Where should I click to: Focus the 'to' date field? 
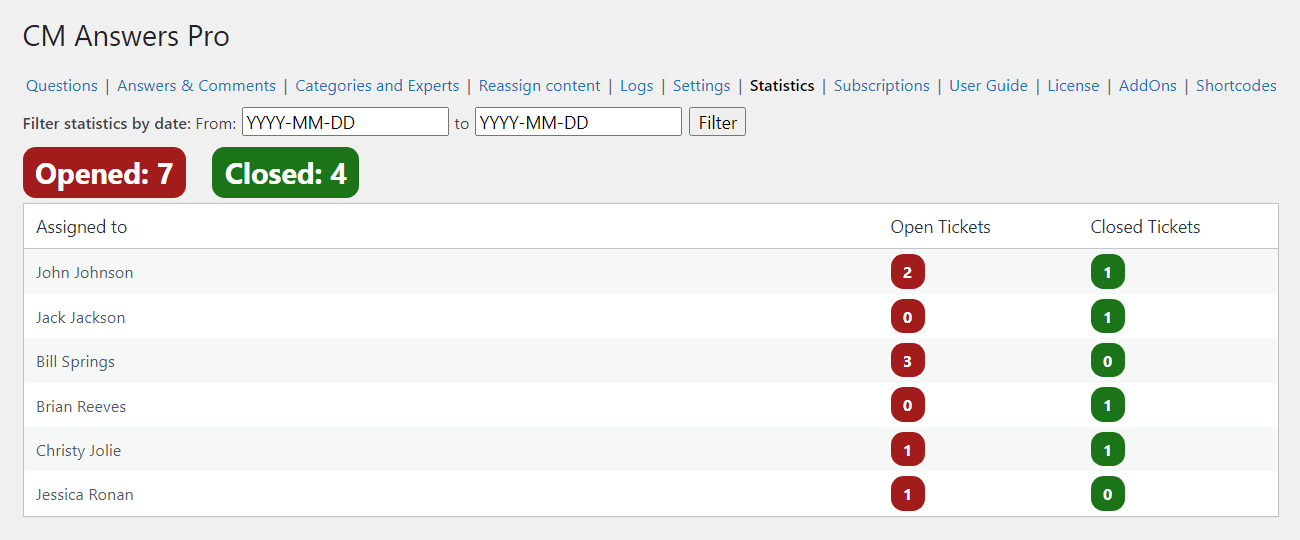tap(578, 122)
